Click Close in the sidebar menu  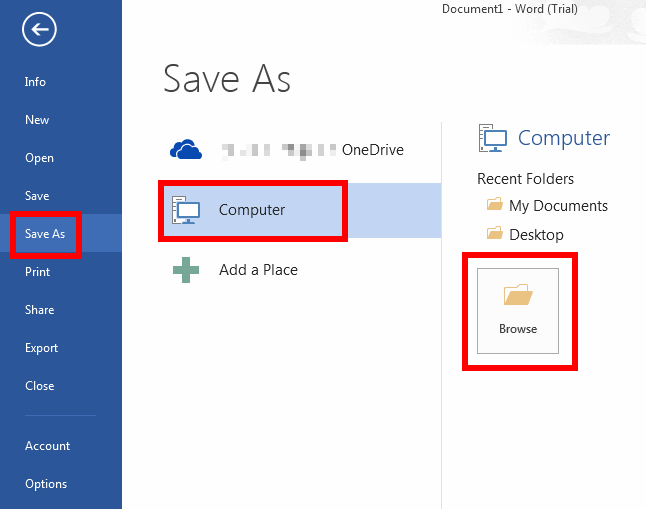(39, 386)
